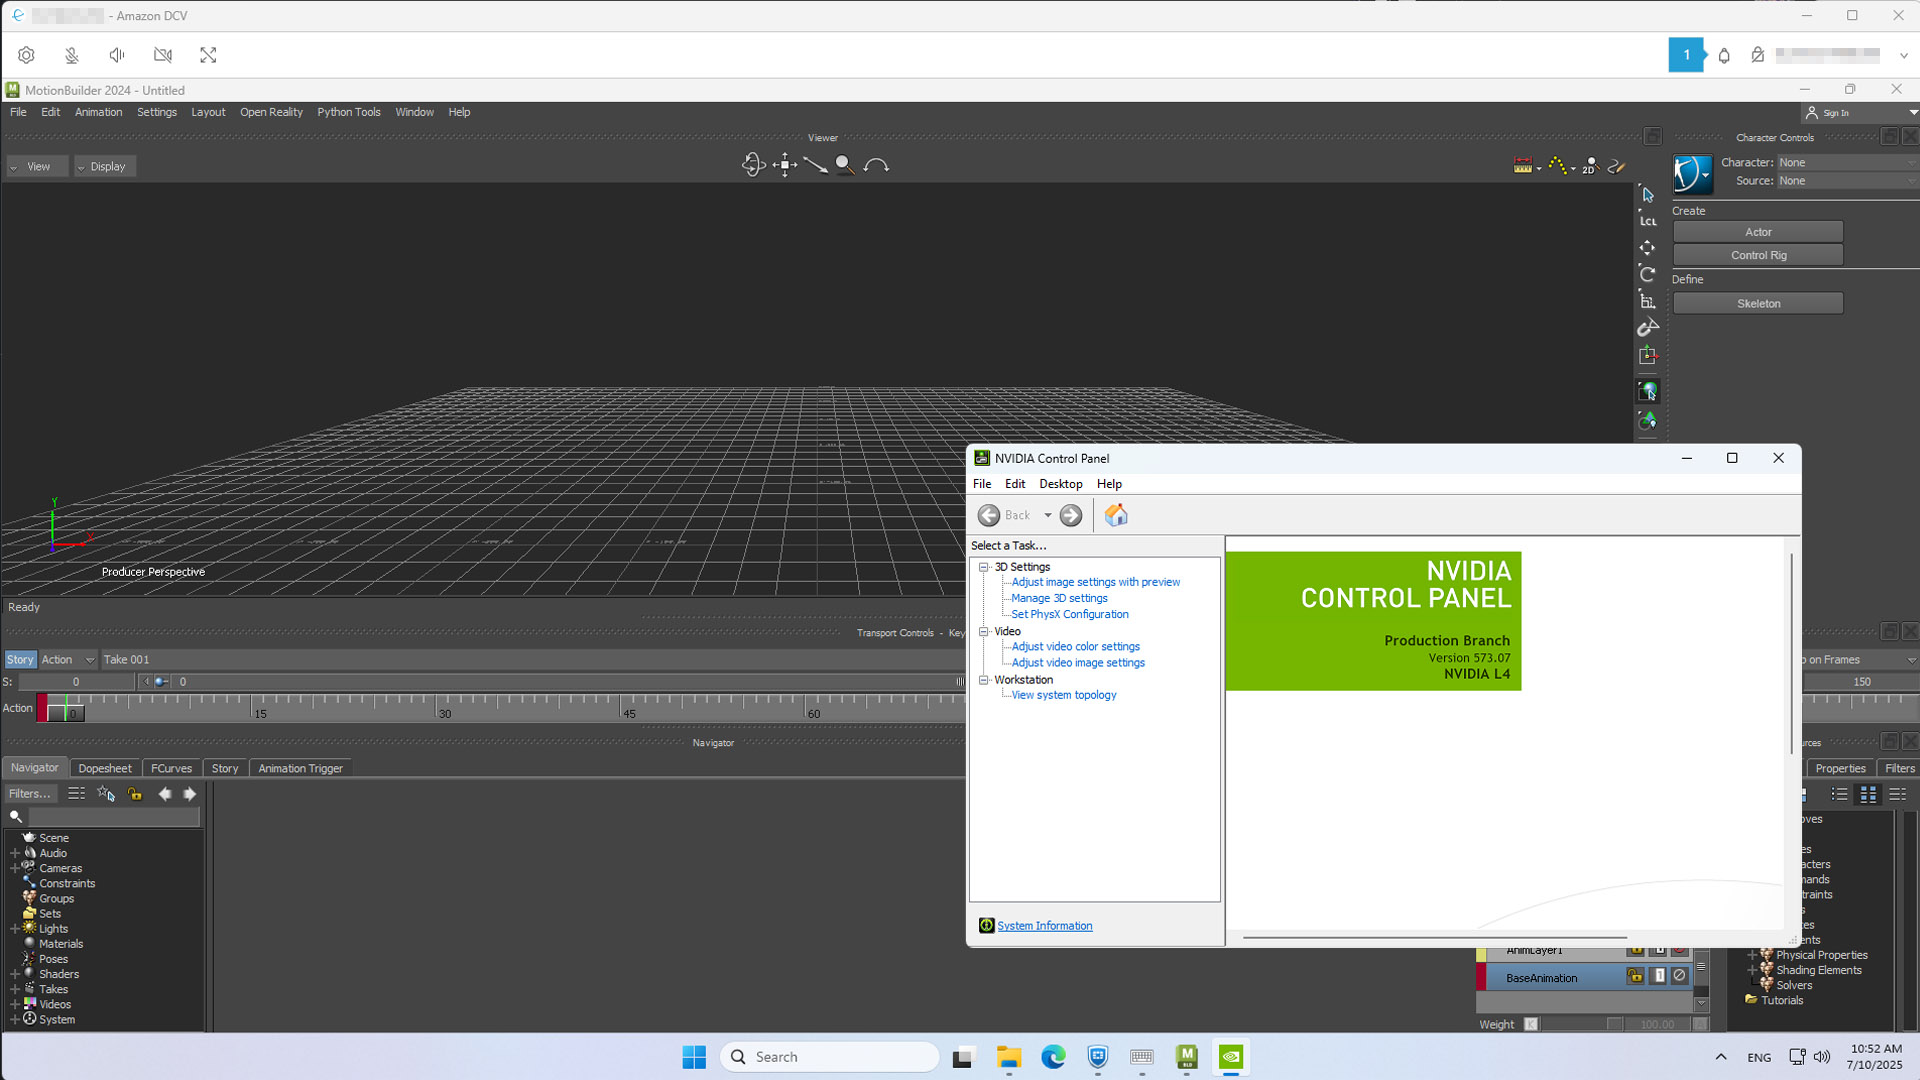The image size is (1920, 1080).
Task: Pick the Viewer zoom magnifier tool
Action: 845,165
